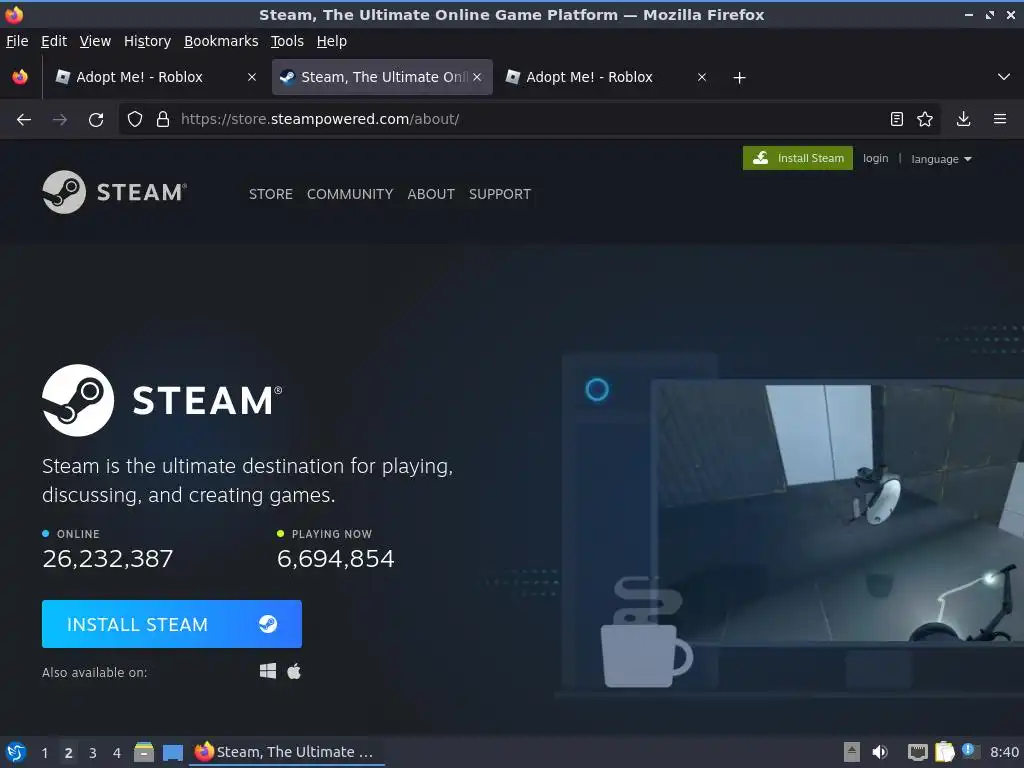Viewport: 1024px width, 768px height.
Task: Open the Bookmarks menu
Action: (x=221, y=41)
